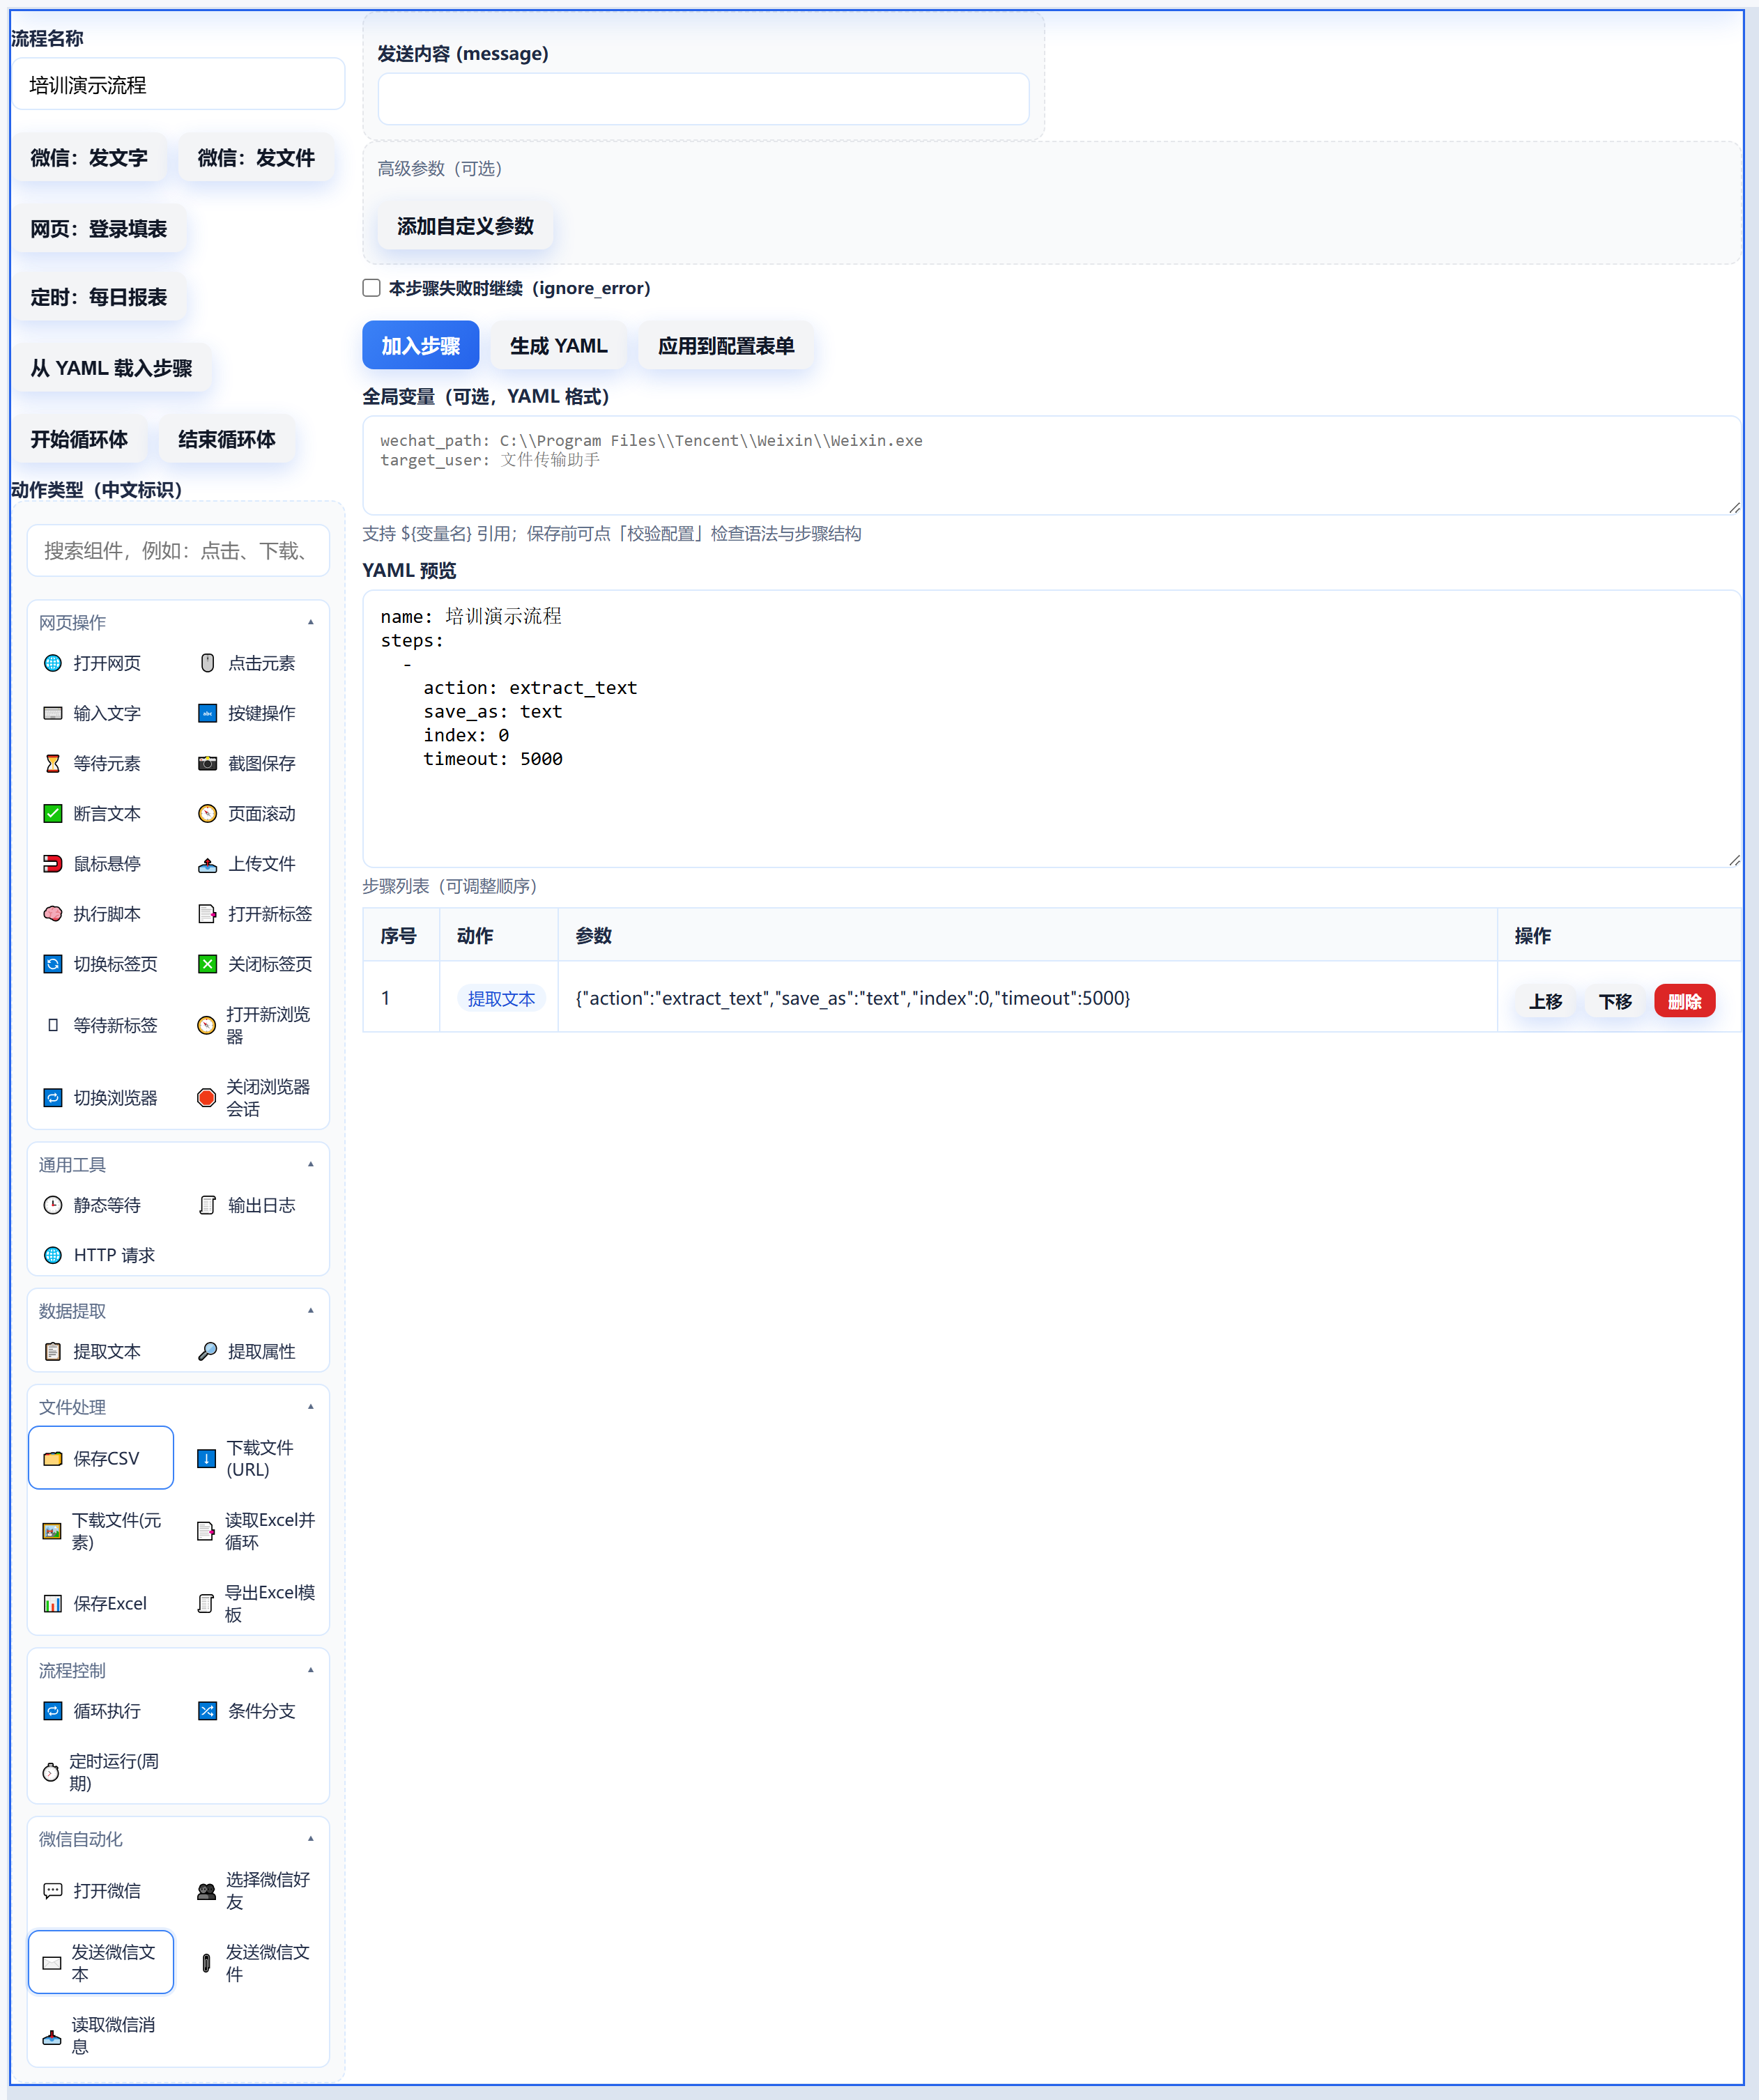The height and width of the screenshot is (2100, 1759).
Task: Select the 上传文件 upload icon
Action: tap(207, 864)
